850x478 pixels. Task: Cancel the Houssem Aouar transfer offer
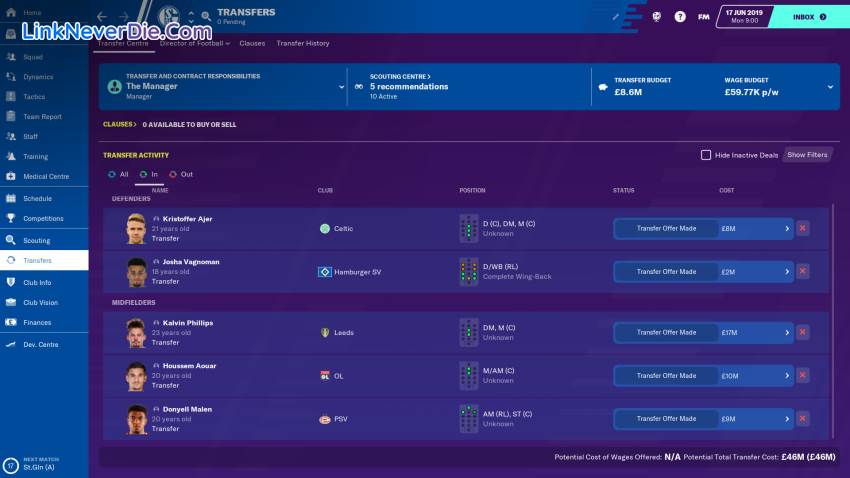click(803, 376)
